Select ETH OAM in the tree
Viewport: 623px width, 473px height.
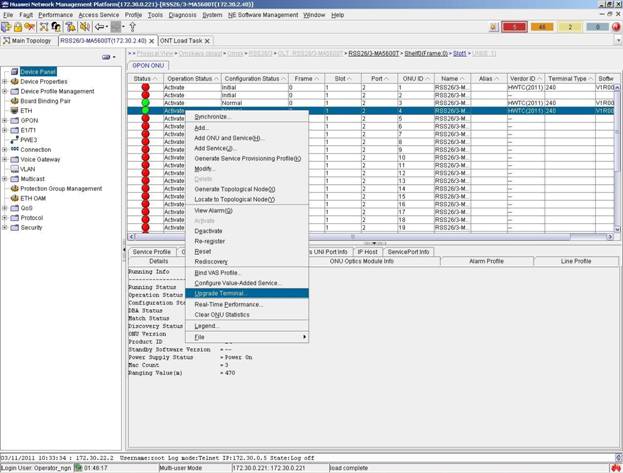pyautogui.click(x=33, y=198)
